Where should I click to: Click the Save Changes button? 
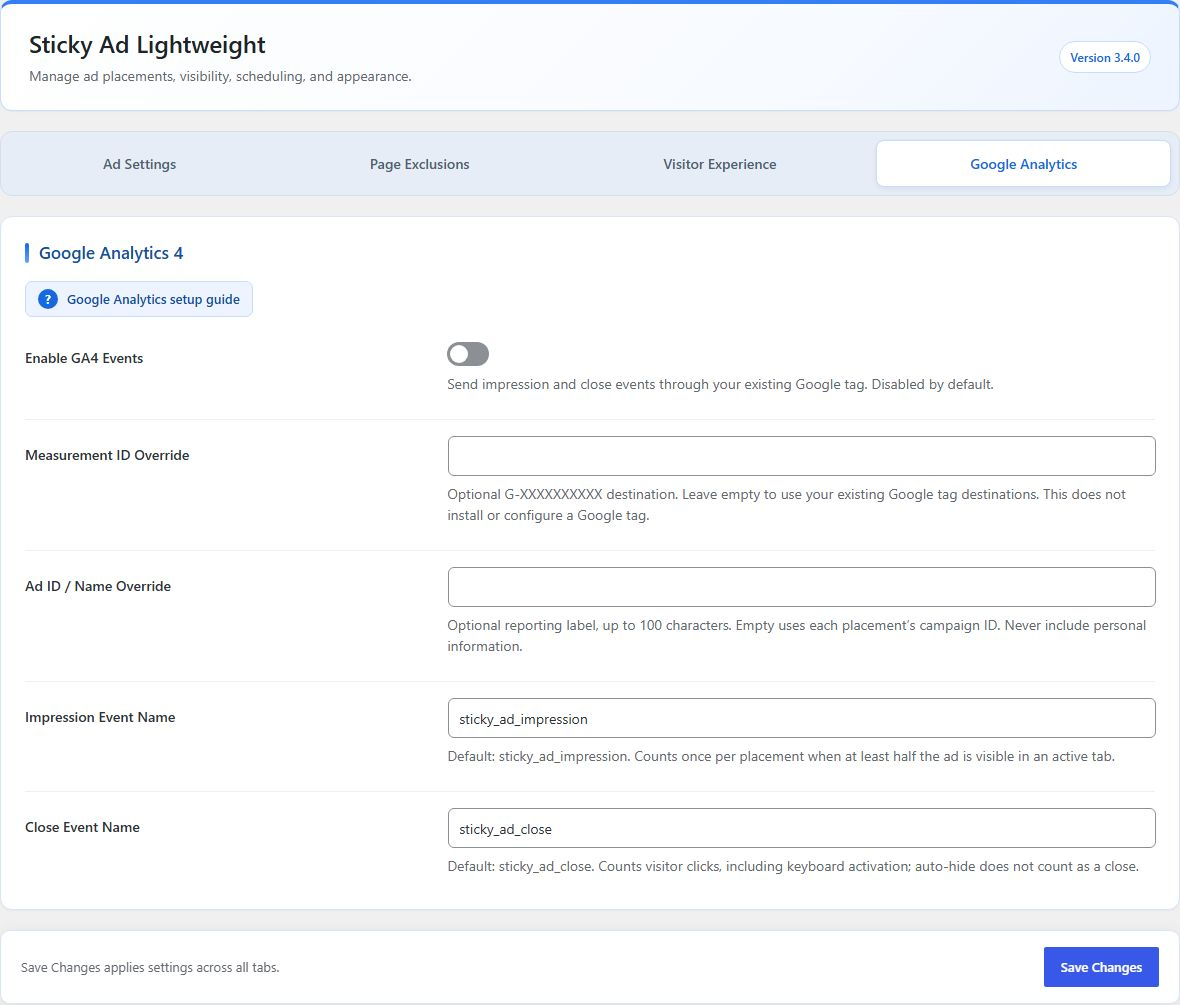coord(1100,967)
